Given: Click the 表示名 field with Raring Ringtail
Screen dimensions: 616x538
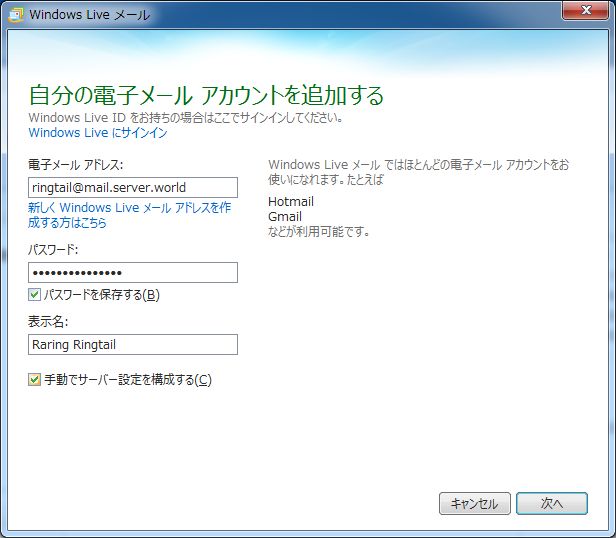Looking at the screenshot, I should click(x=133, y=345).
